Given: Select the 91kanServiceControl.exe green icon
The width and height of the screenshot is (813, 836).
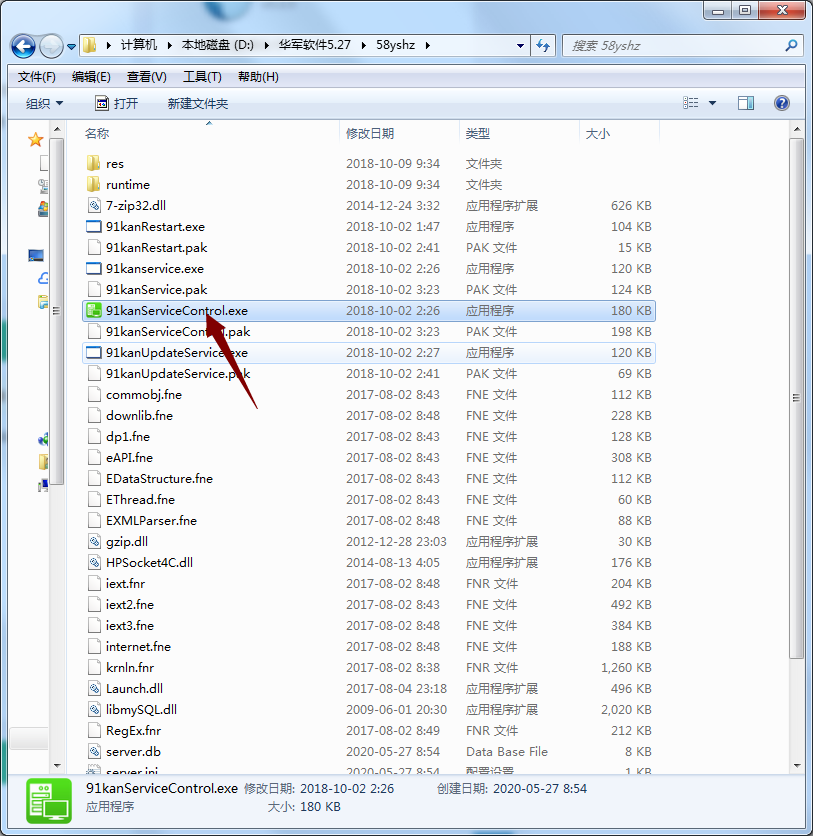Looking at the screenshot, I should pyautogui.click(x=94, y=311).
